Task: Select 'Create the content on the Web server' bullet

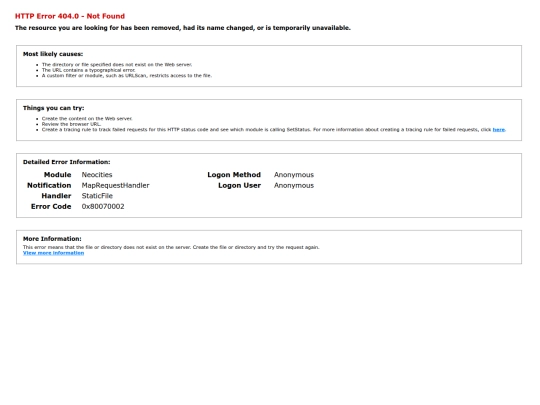Action: pyautogui.click(x=87, y=118)
